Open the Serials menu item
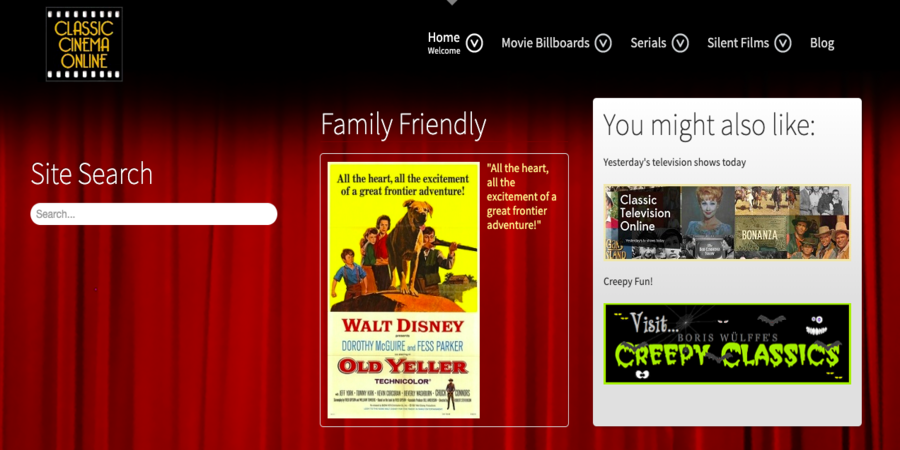Screen dimensions: 900x450 648,43
